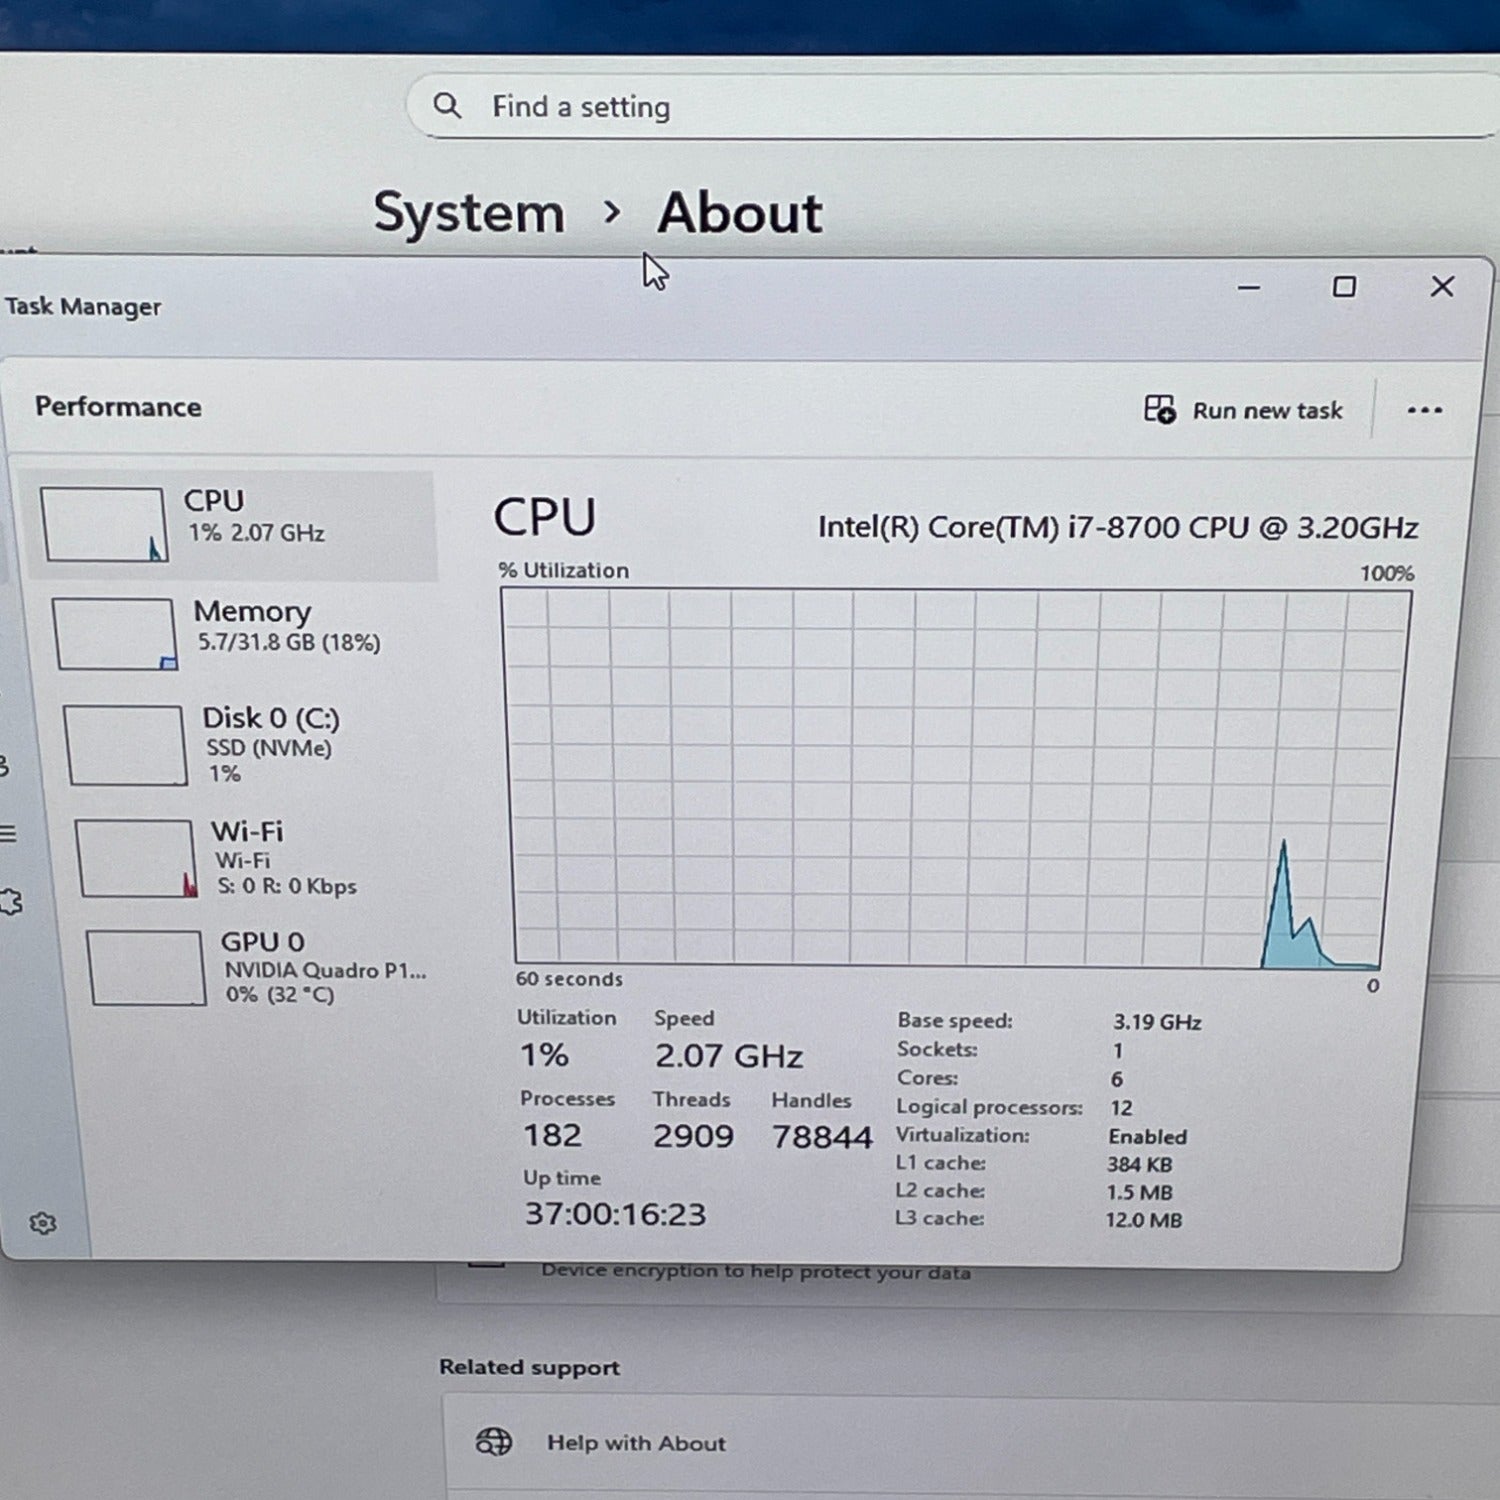Show Disk 0 (C:) performance
The height and width of the screenshot is (1500, 1500).
270,743
